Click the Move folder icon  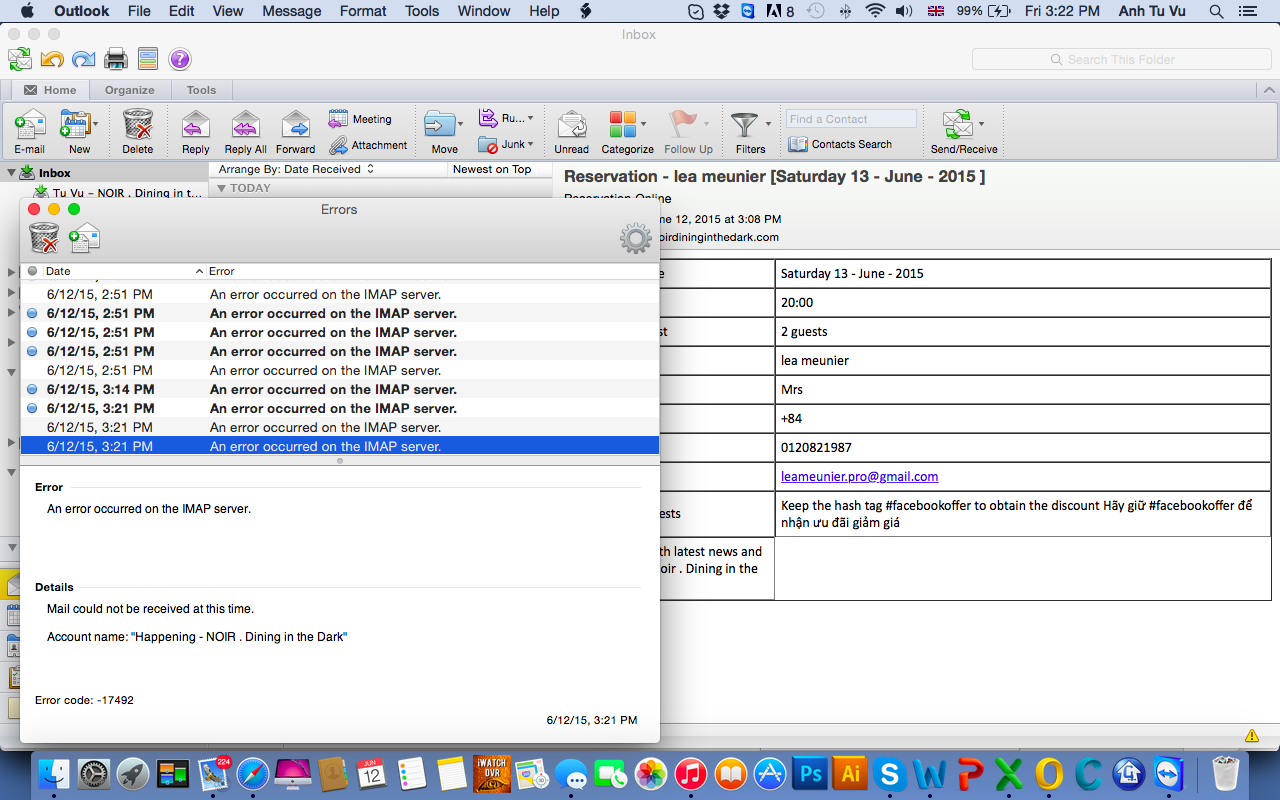439,125
